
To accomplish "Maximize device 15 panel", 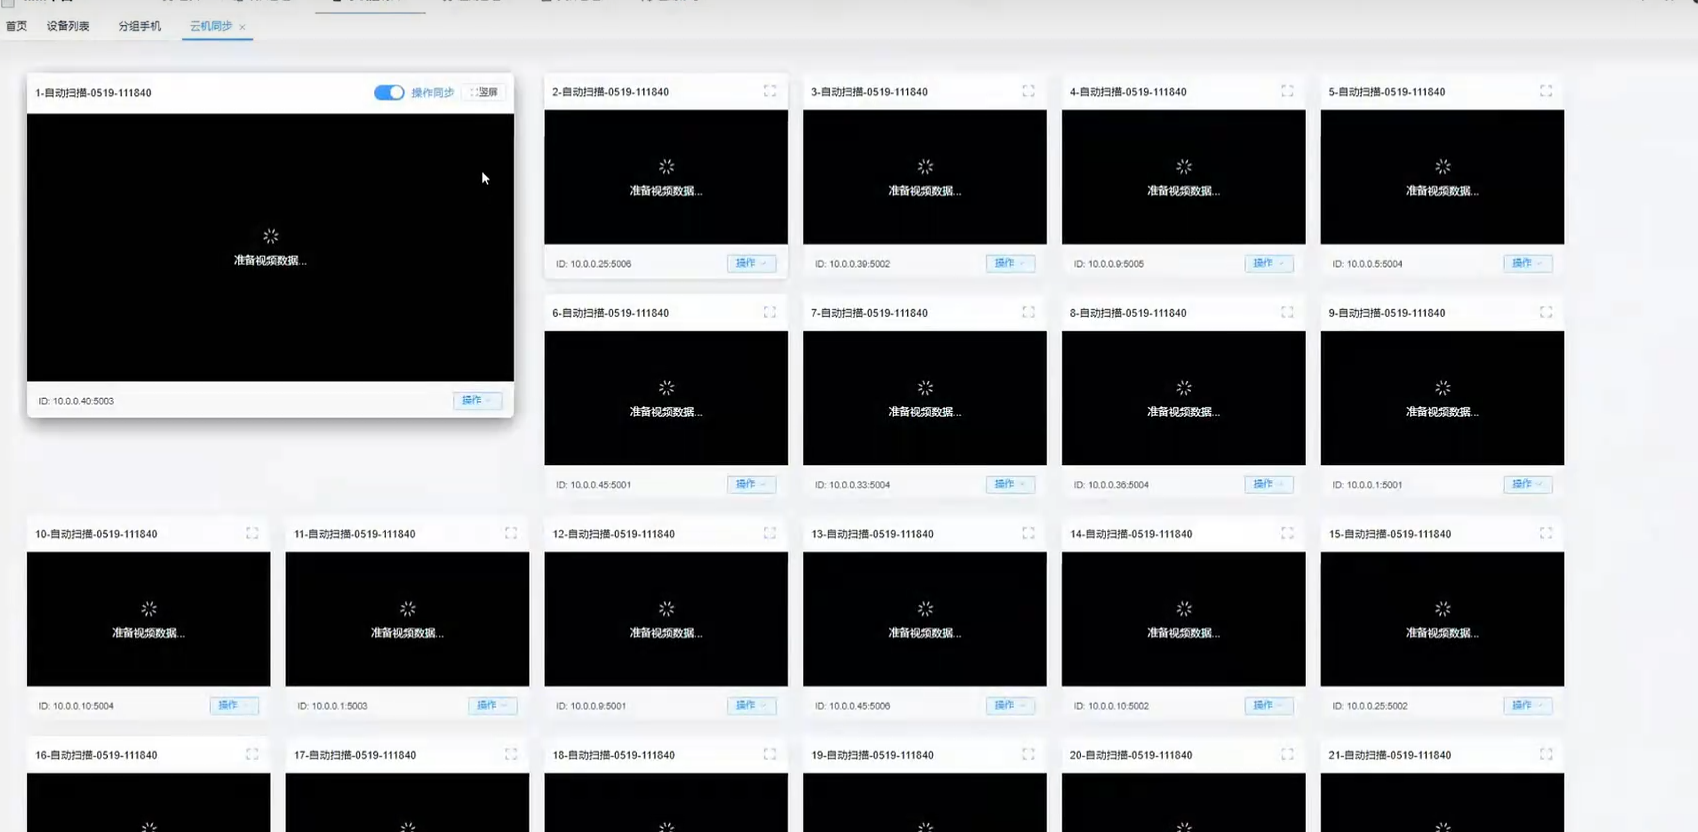I will pos(1546,533).
